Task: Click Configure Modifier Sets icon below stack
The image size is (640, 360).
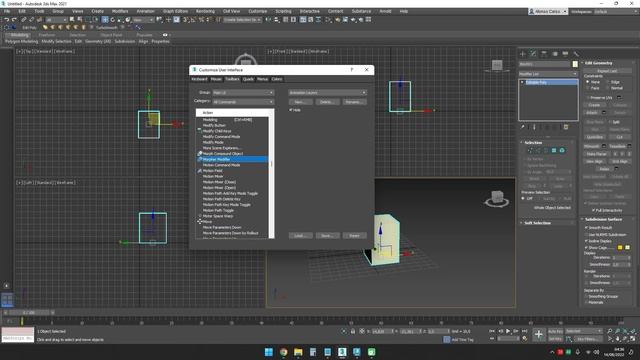Action: click(566, 127)
